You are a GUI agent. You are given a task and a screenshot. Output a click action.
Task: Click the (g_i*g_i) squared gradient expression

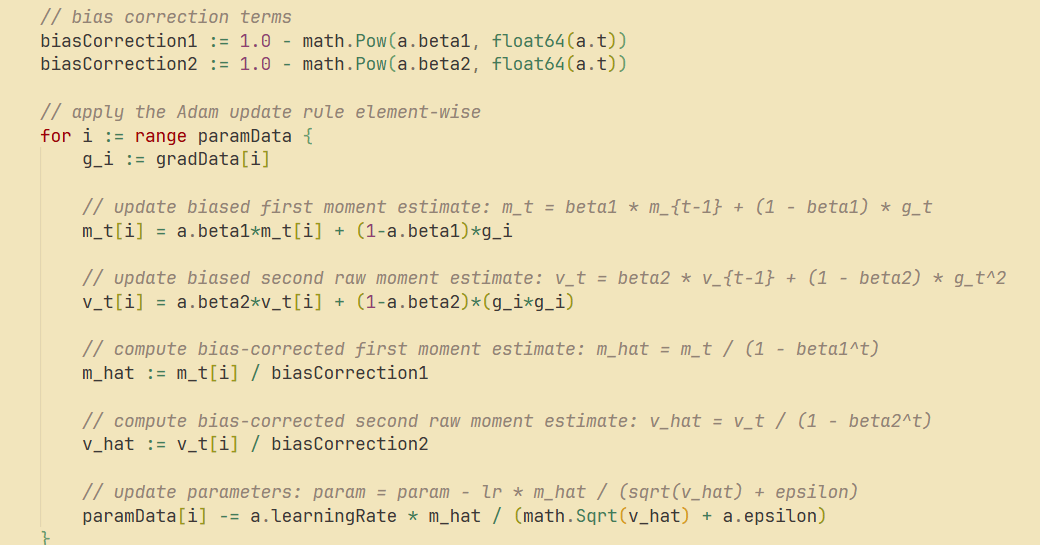pyautogui.click(x=528, y=302)
